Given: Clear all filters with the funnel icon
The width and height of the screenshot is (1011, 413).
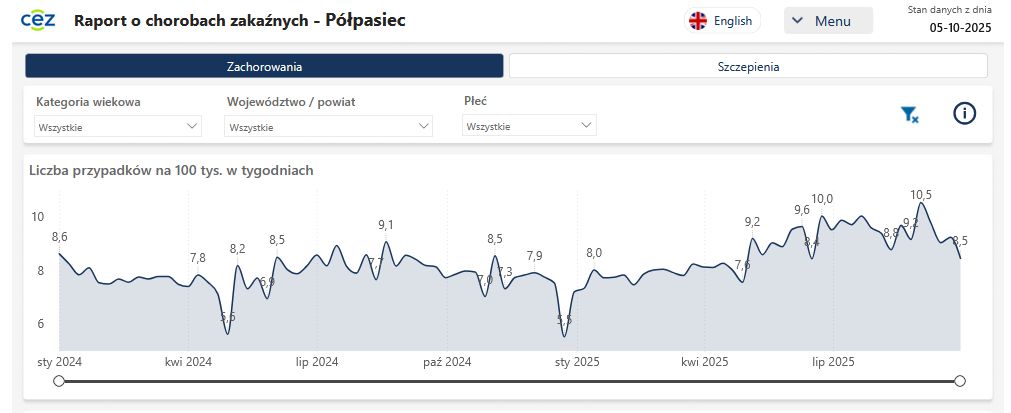Looking at the screenshot, I should click(909, 114).
